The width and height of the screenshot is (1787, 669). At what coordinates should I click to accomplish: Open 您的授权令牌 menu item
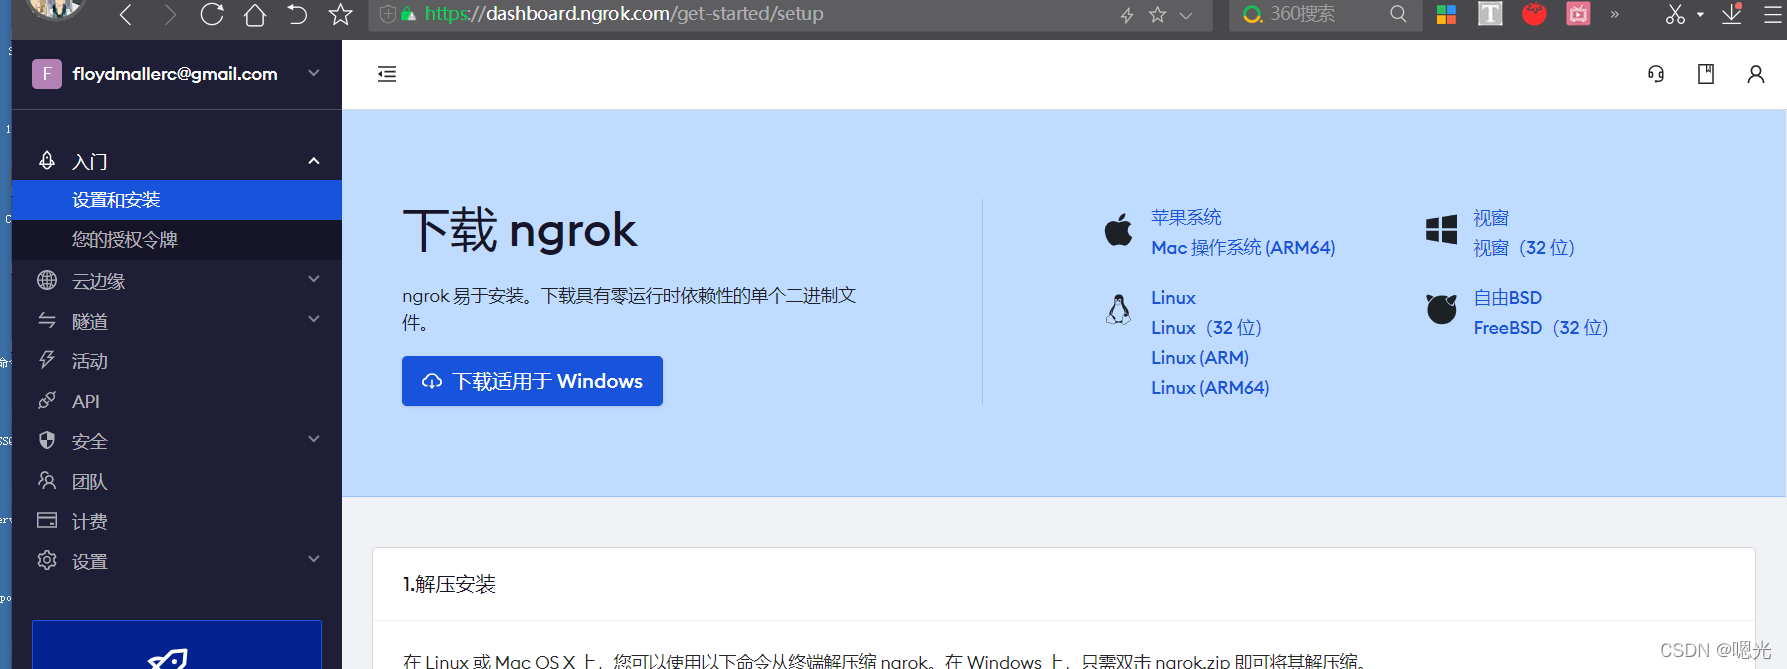tap(177, 240)
